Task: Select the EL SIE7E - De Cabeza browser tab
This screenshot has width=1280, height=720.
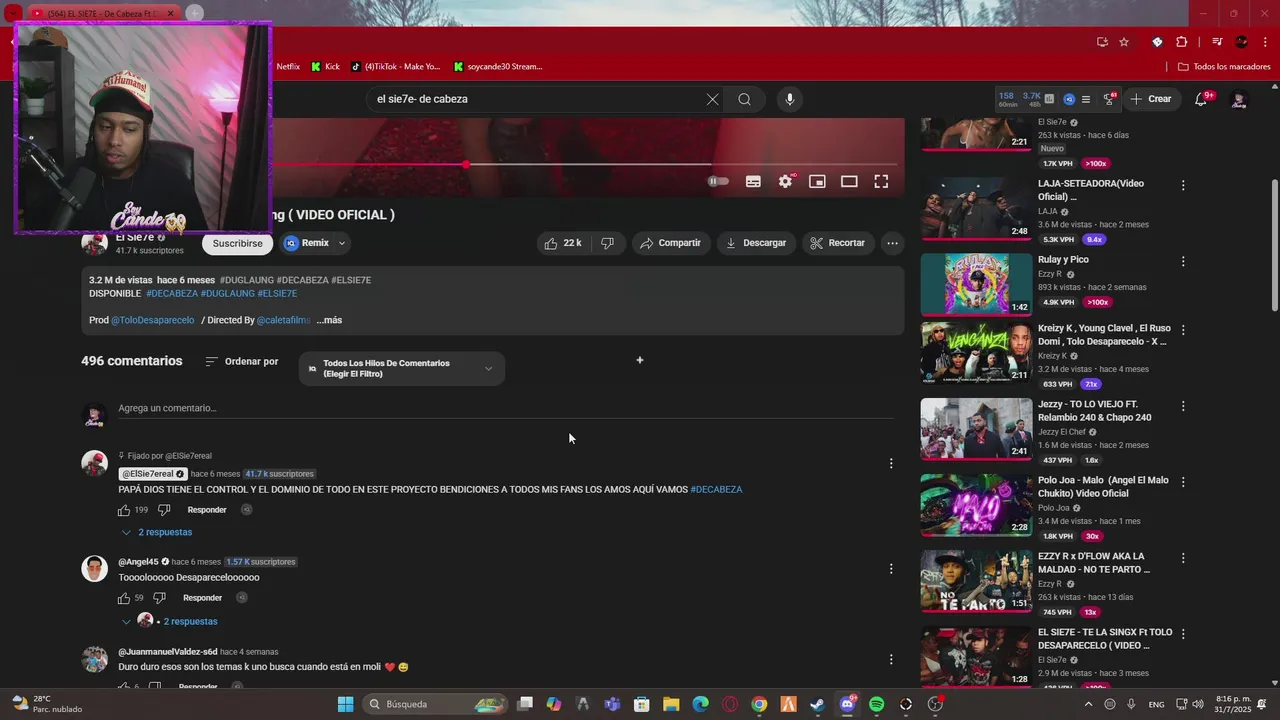Action: click(x=102, y=13)
